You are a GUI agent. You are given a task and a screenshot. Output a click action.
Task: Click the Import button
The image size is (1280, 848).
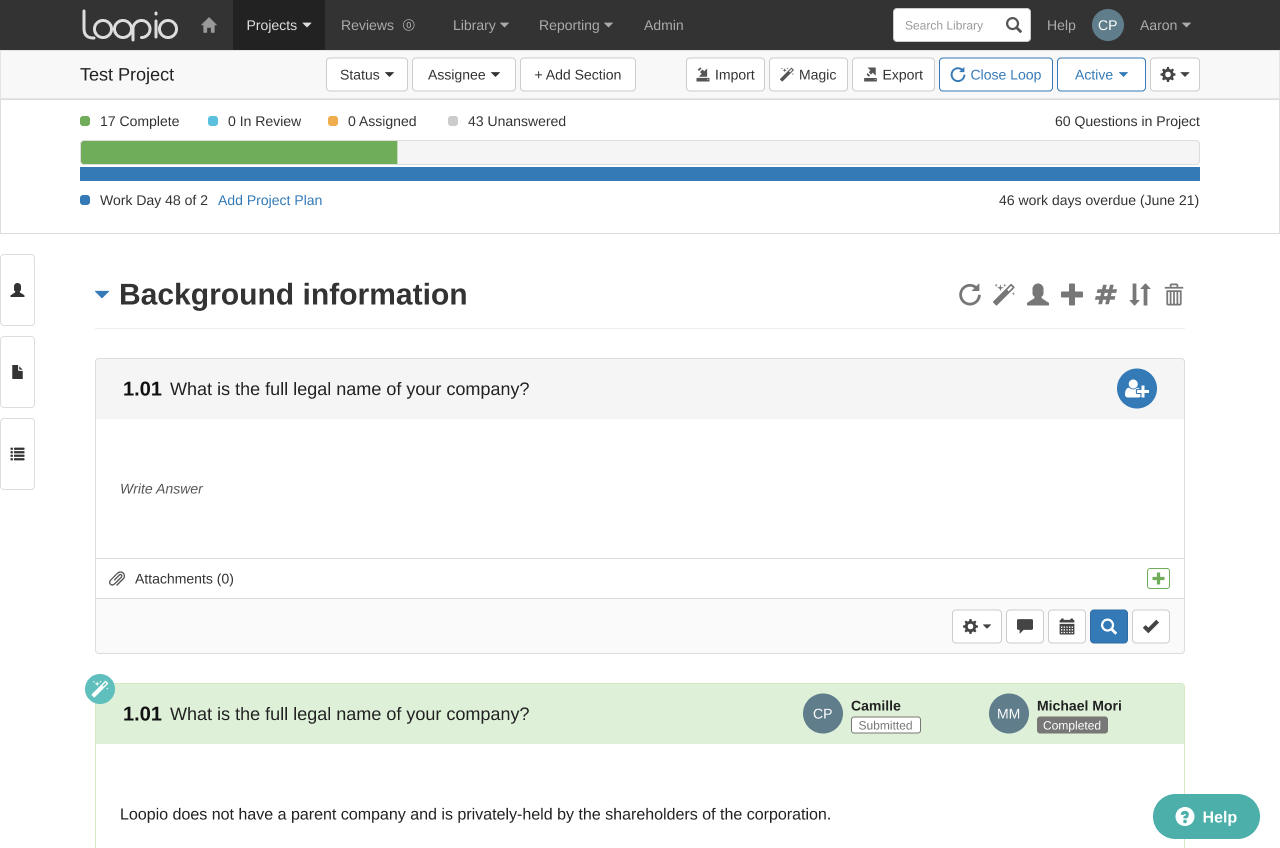point(726,74)
